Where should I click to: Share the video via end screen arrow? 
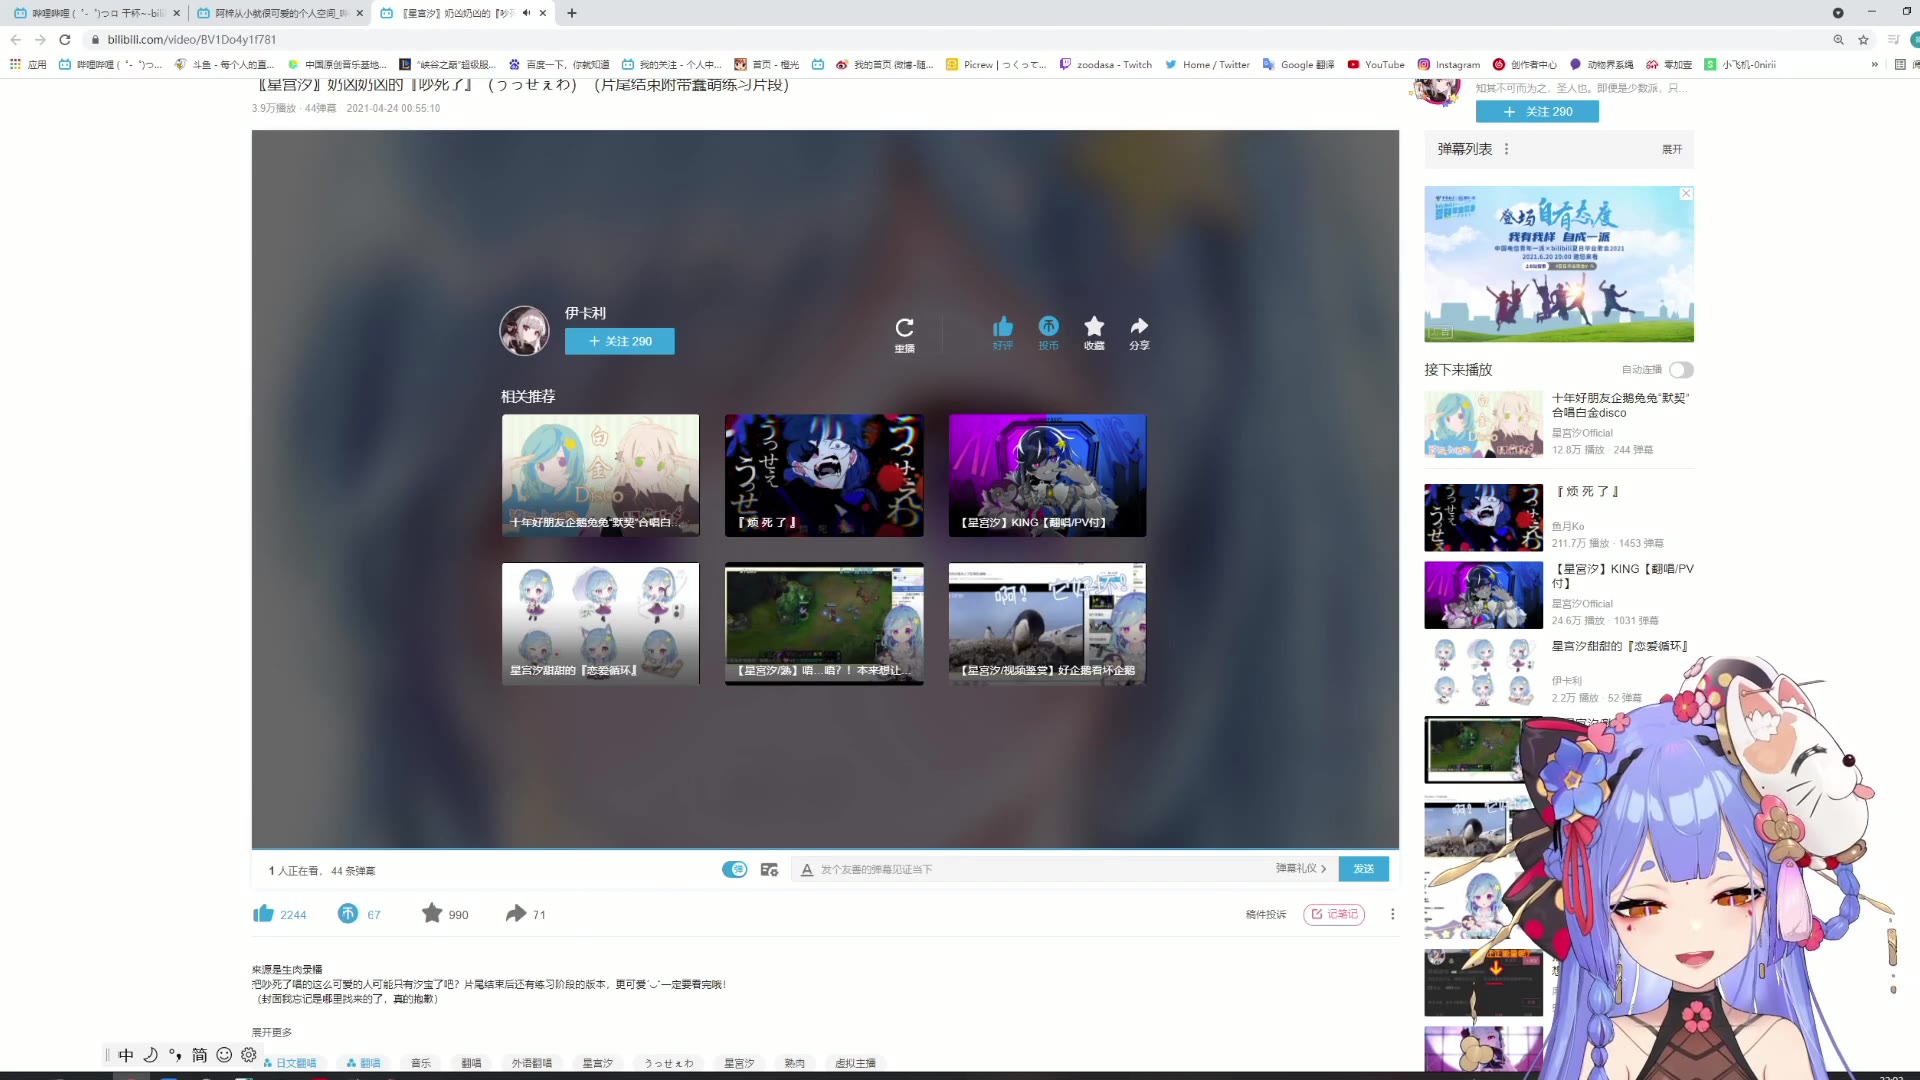[1139, 332]
